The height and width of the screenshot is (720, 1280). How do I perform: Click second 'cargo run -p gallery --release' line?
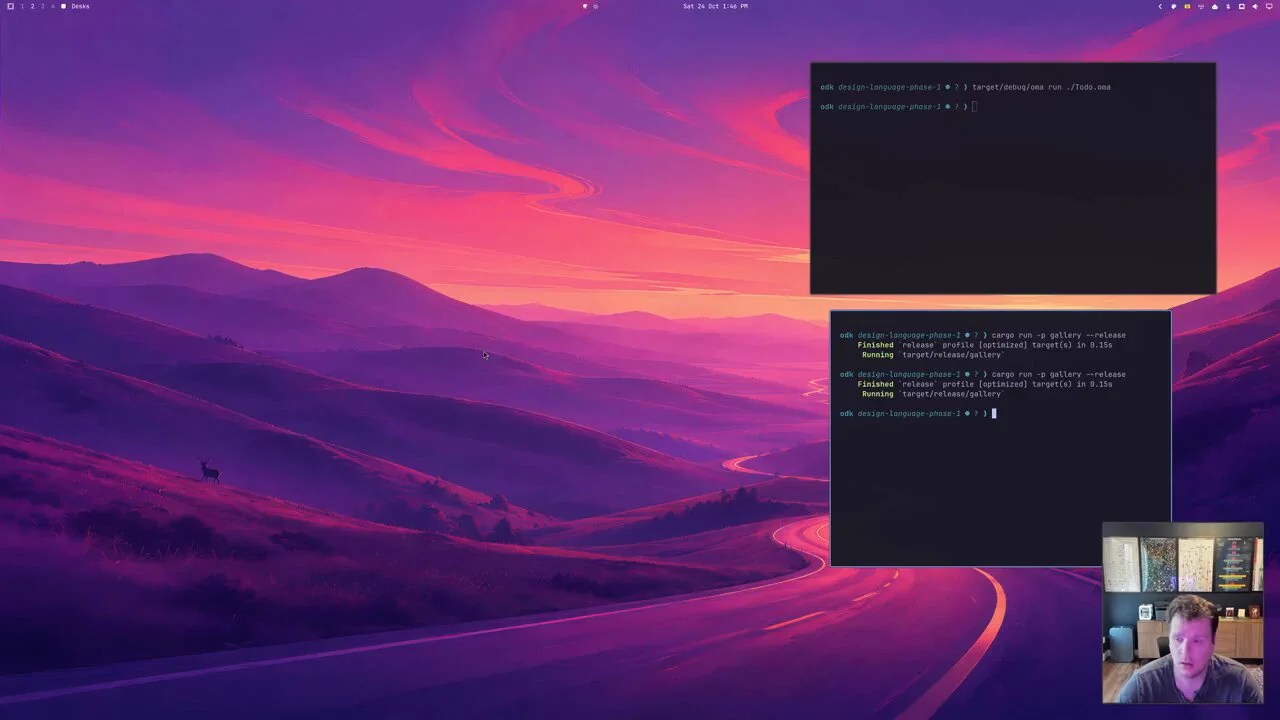point(1058,374)
